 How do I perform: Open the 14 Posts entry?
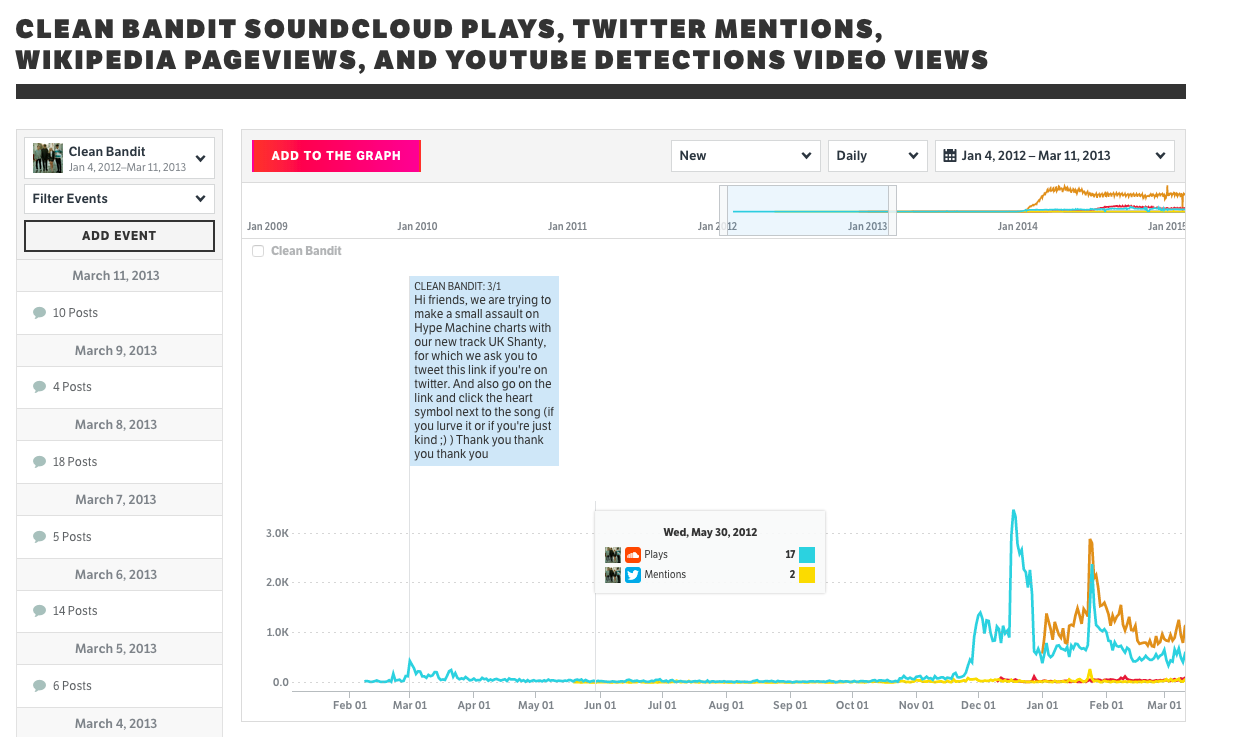click(x=120, y=611)
